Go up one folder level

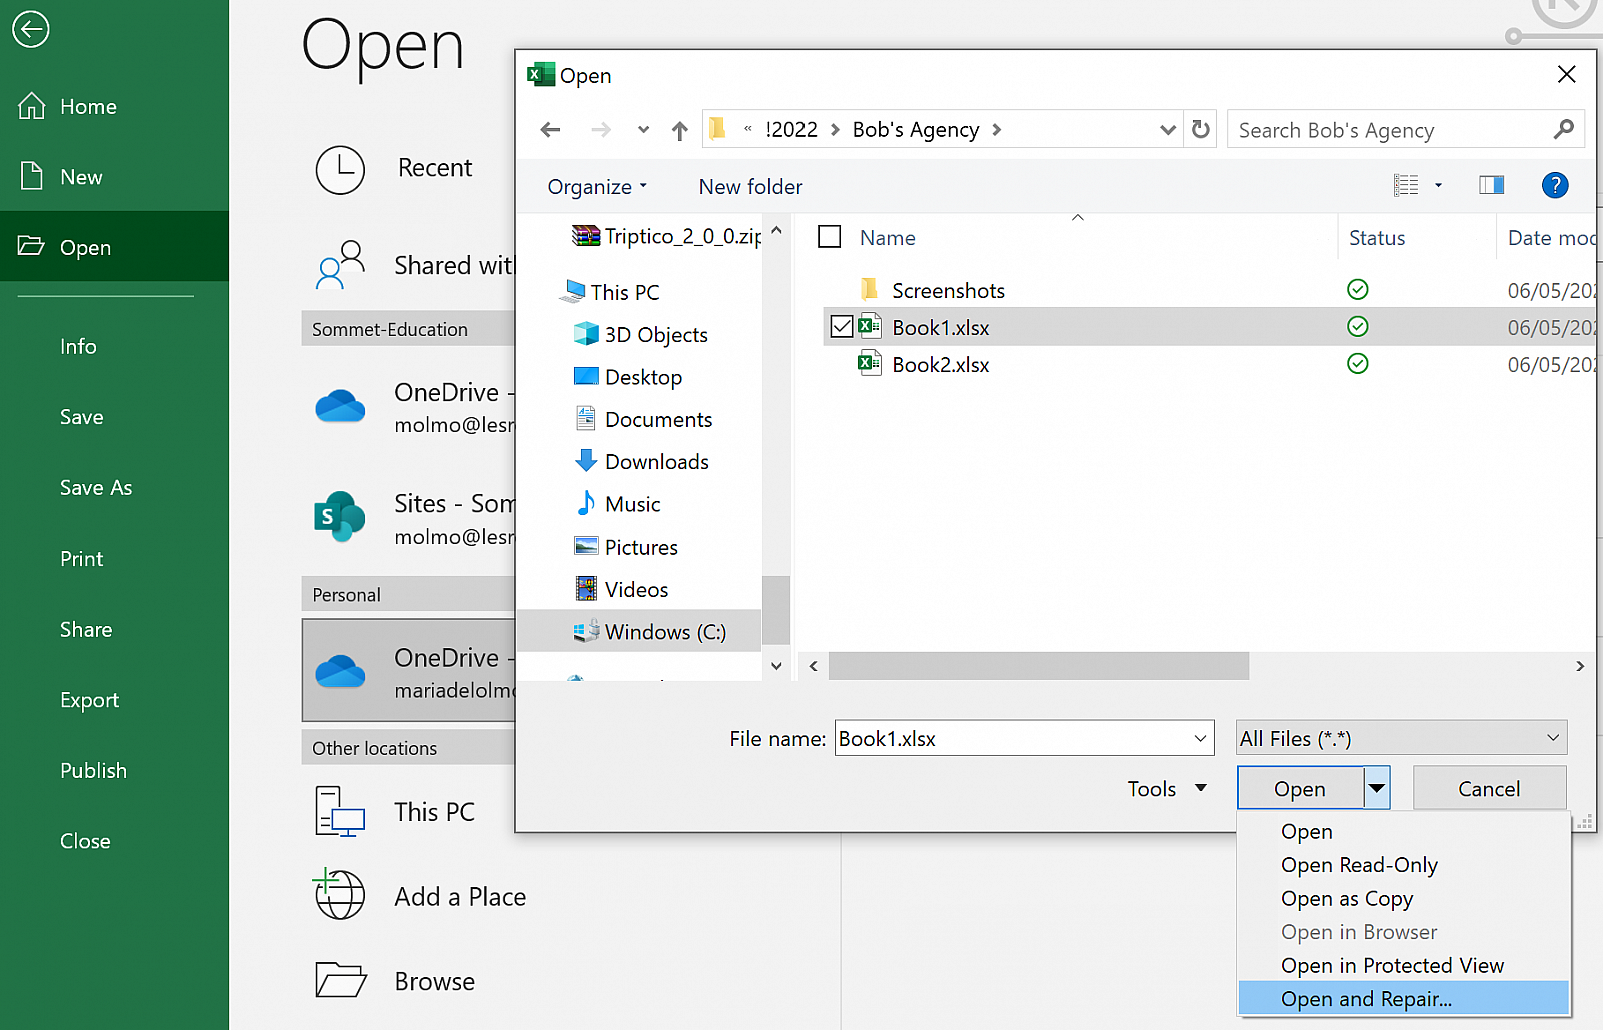(680, 130)
